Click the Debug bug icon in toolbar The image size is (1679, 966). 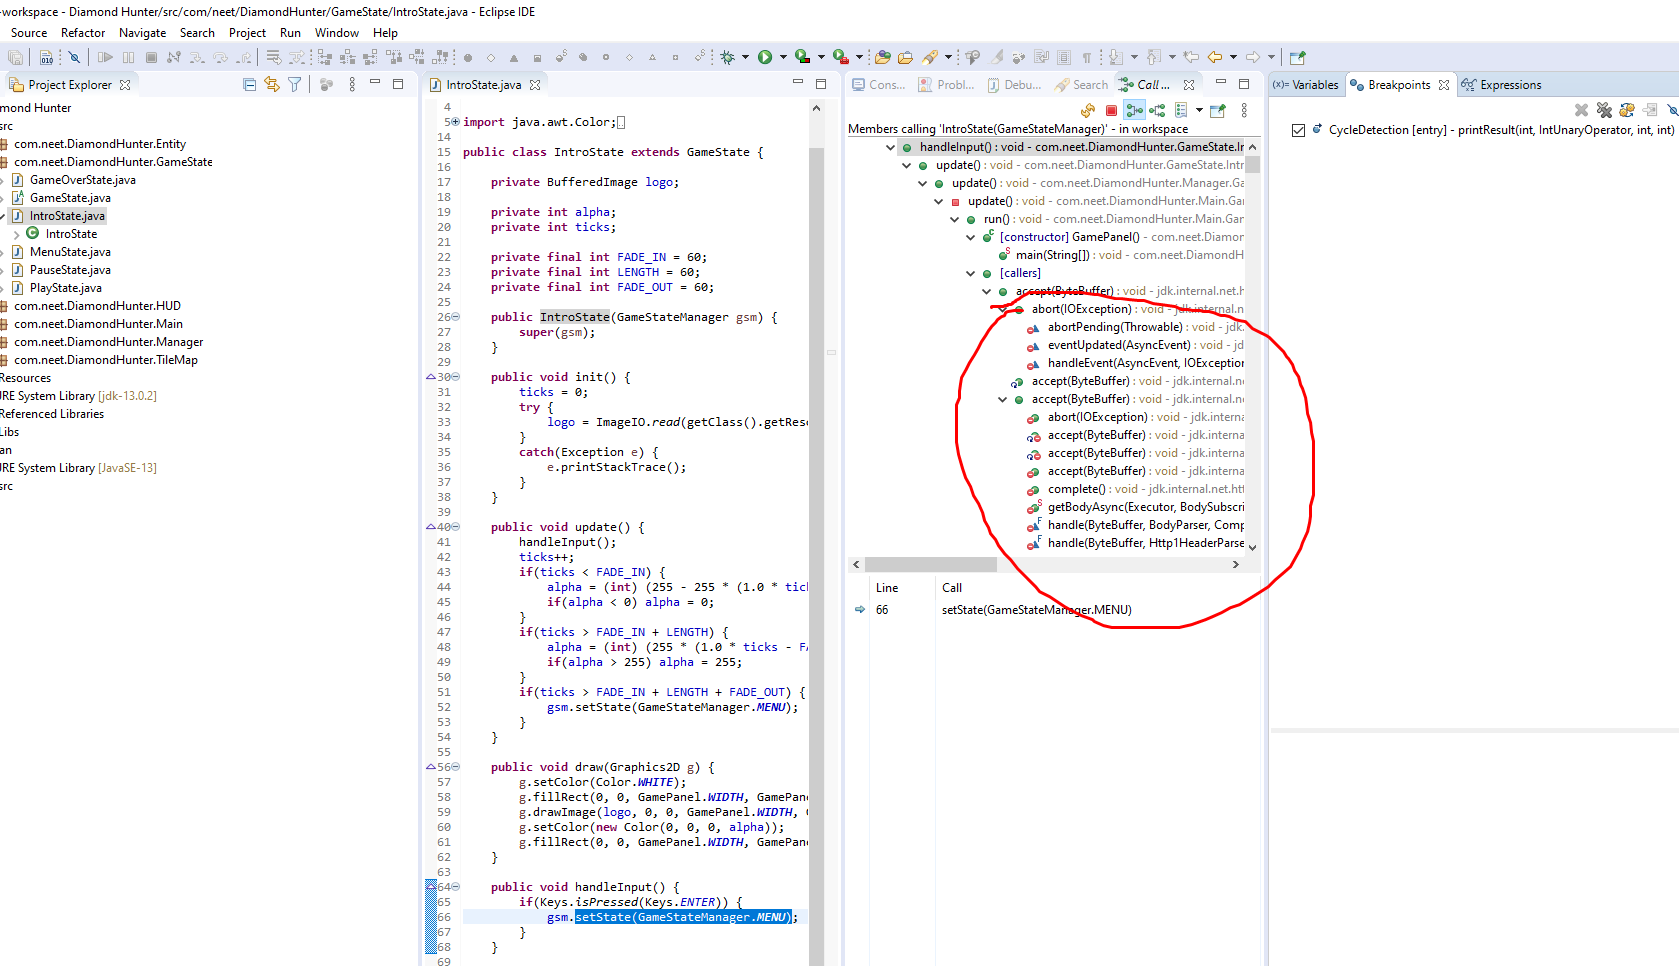pyautogui.click(x=727, y=57)
